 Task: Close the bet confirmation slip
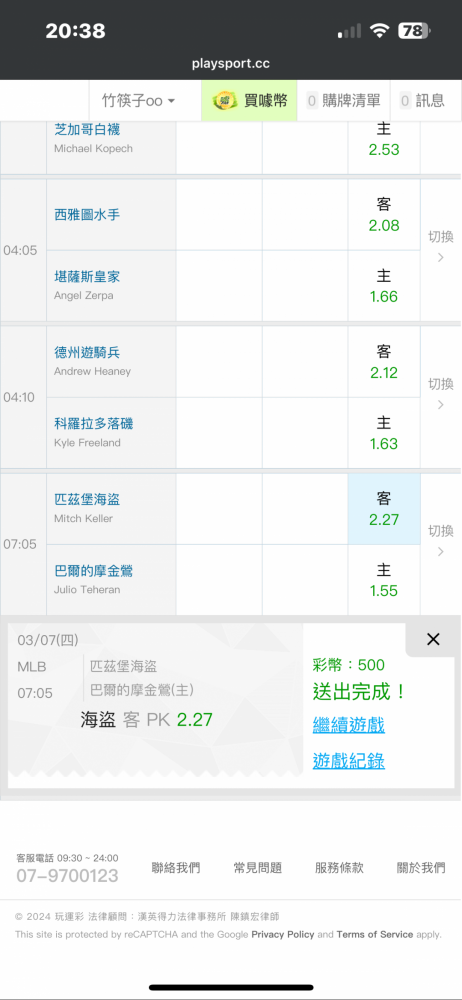click(433, 639)
